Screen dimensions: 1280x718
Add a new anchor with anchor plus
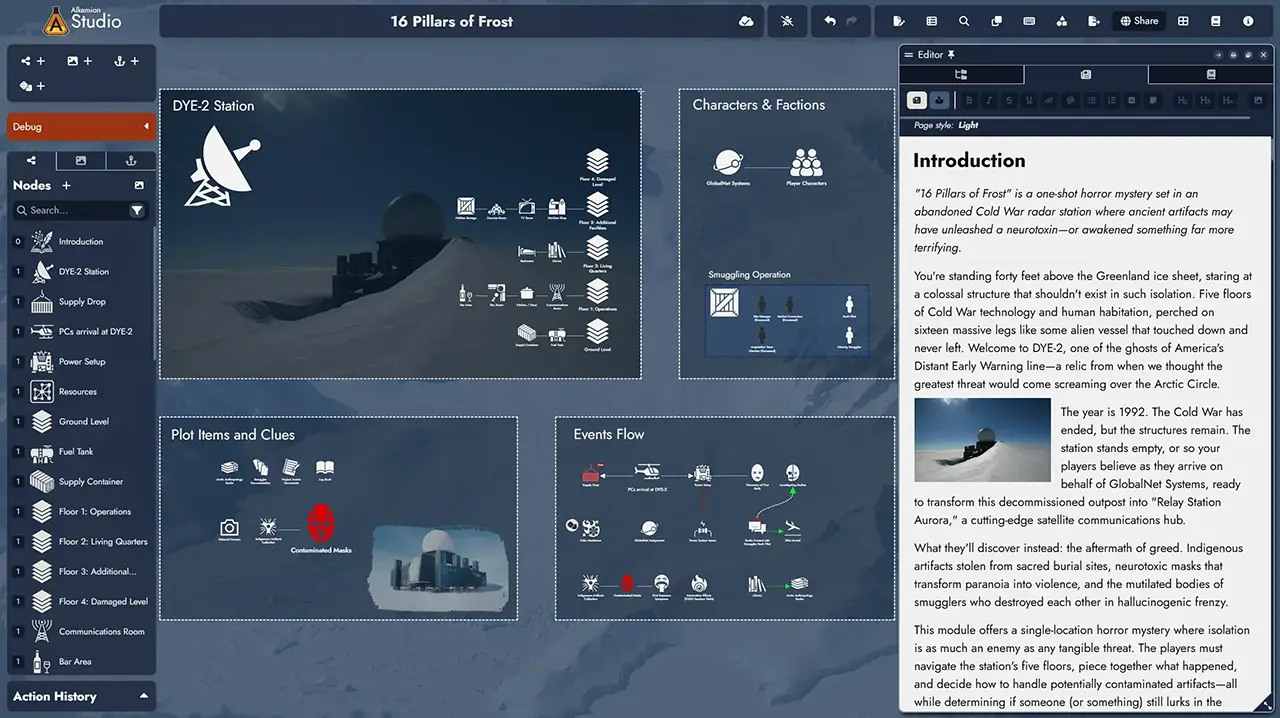[126, 61]
